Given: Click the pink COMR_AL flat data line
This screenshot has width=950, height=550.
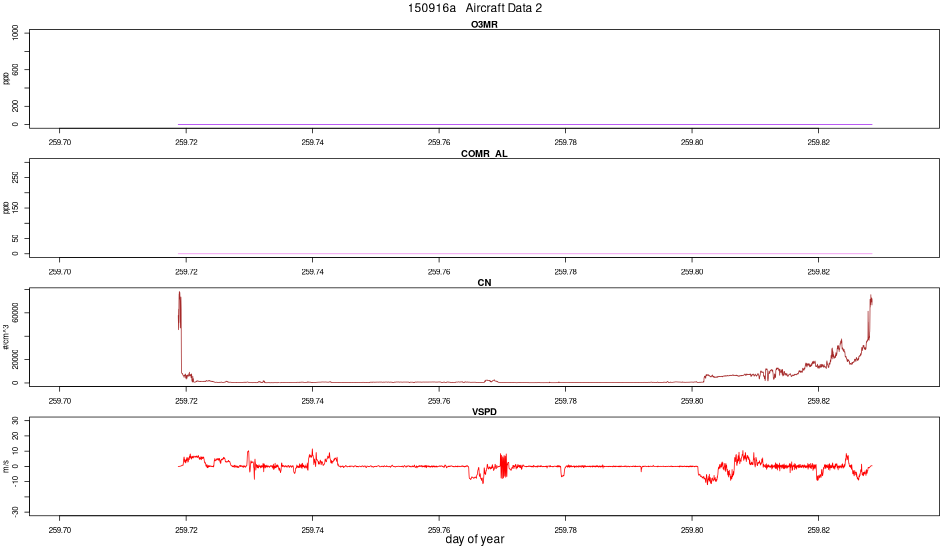Looking at the screenshot, I should (x=525, y=253).
